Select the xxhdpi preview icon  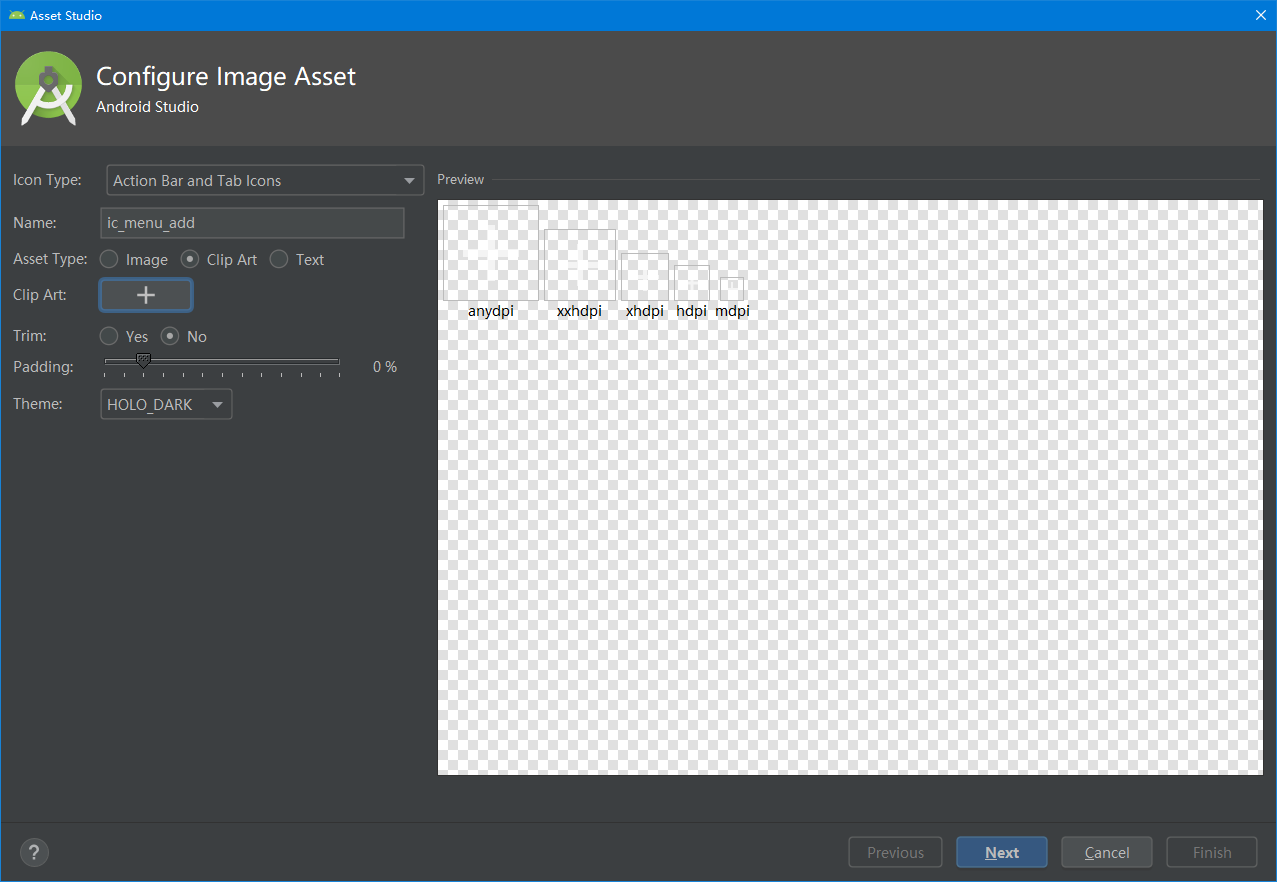[x=580, y=265]
